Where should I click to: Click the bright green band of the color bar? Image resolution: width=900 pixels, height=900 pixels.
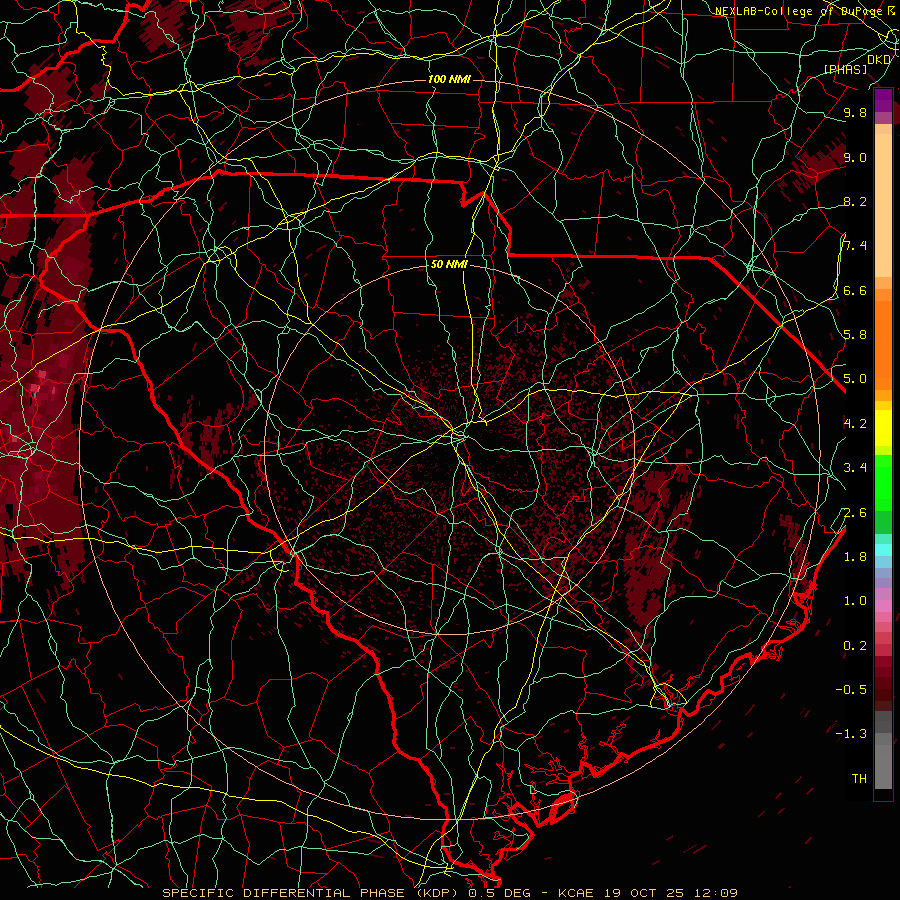(x=883, y=482)
